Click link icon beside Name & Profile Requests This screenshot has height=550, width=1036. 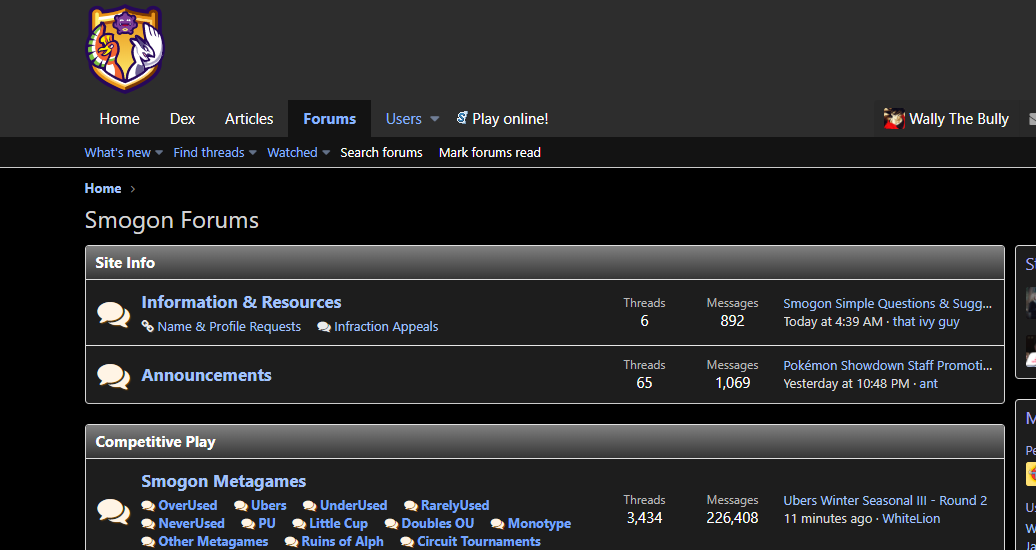148,327
